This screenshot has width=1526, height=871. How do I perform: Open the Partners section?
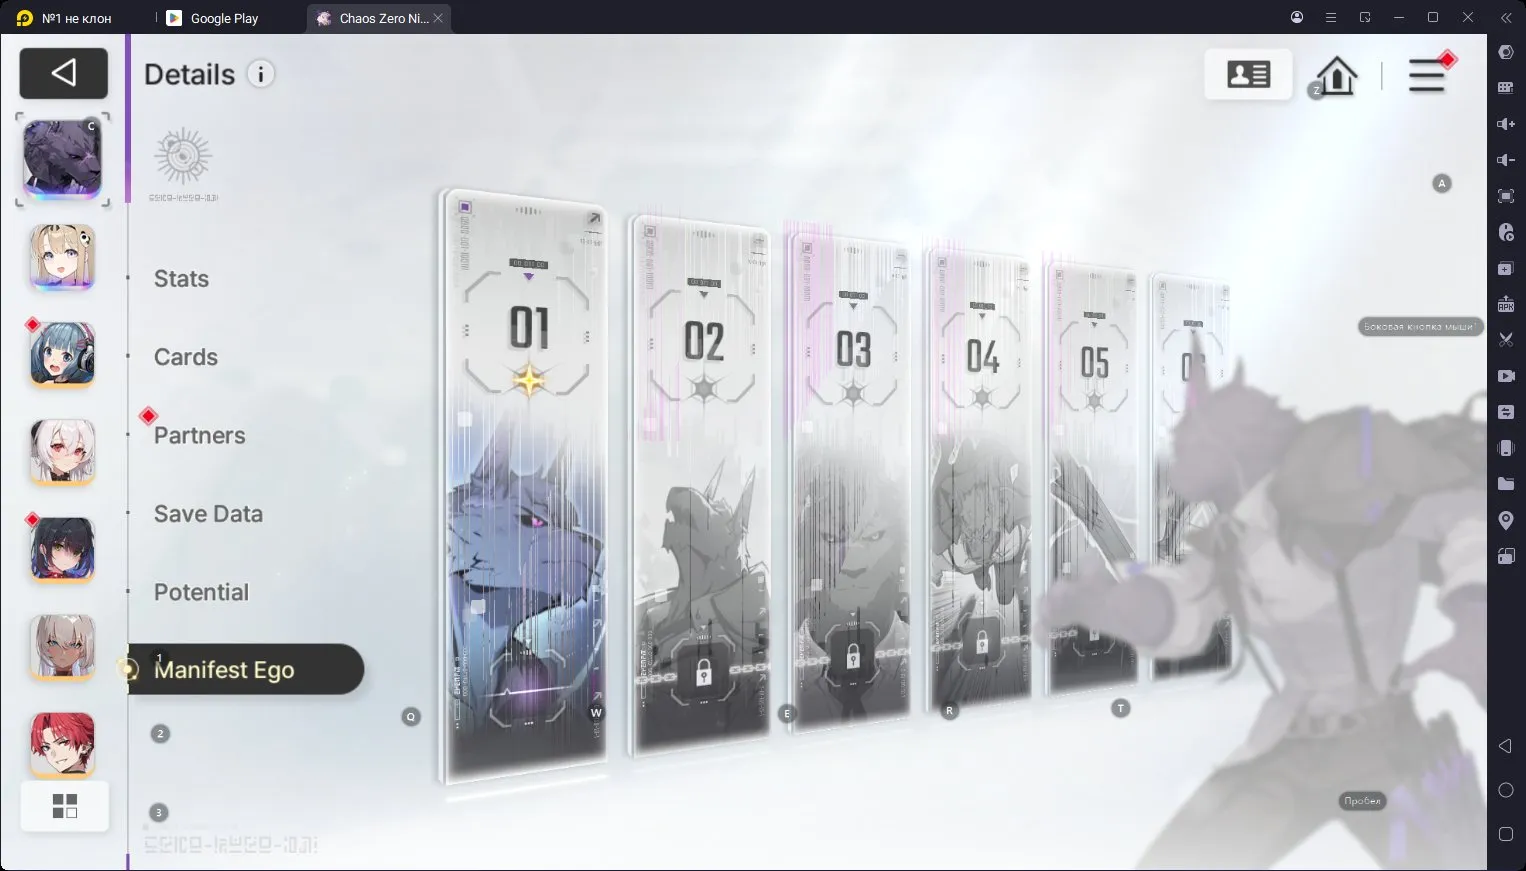tap(200, 435)
